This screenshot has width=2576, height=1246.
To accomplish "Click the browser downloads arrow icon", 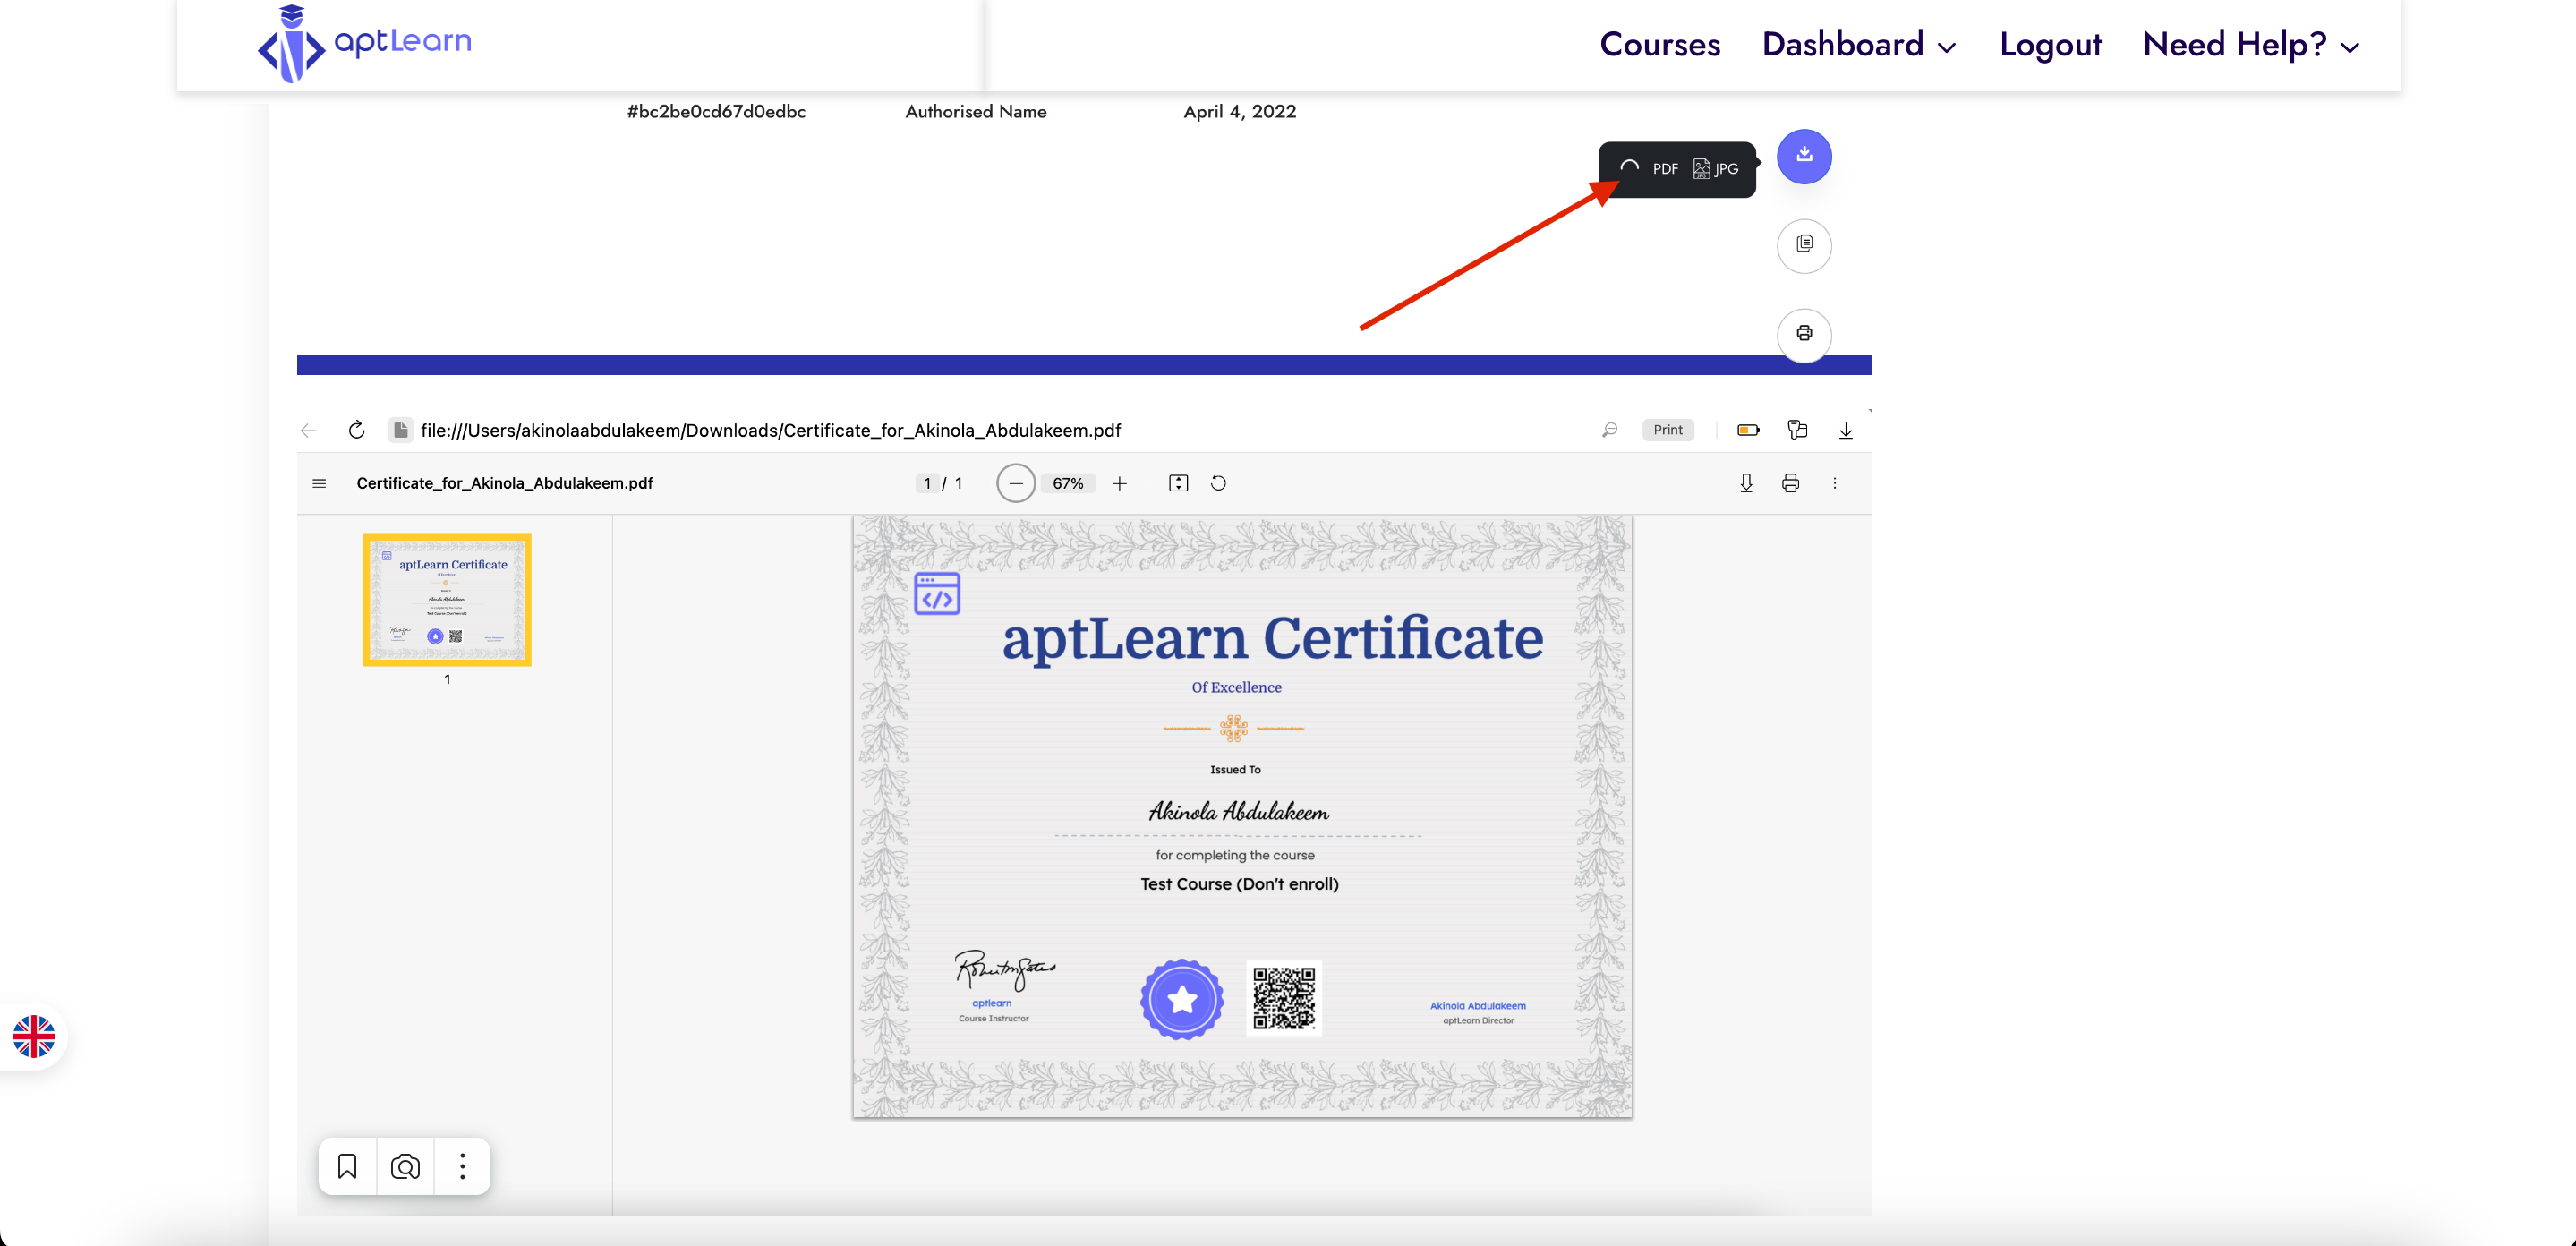I will pyautogui.click(x=1845, y=430).
